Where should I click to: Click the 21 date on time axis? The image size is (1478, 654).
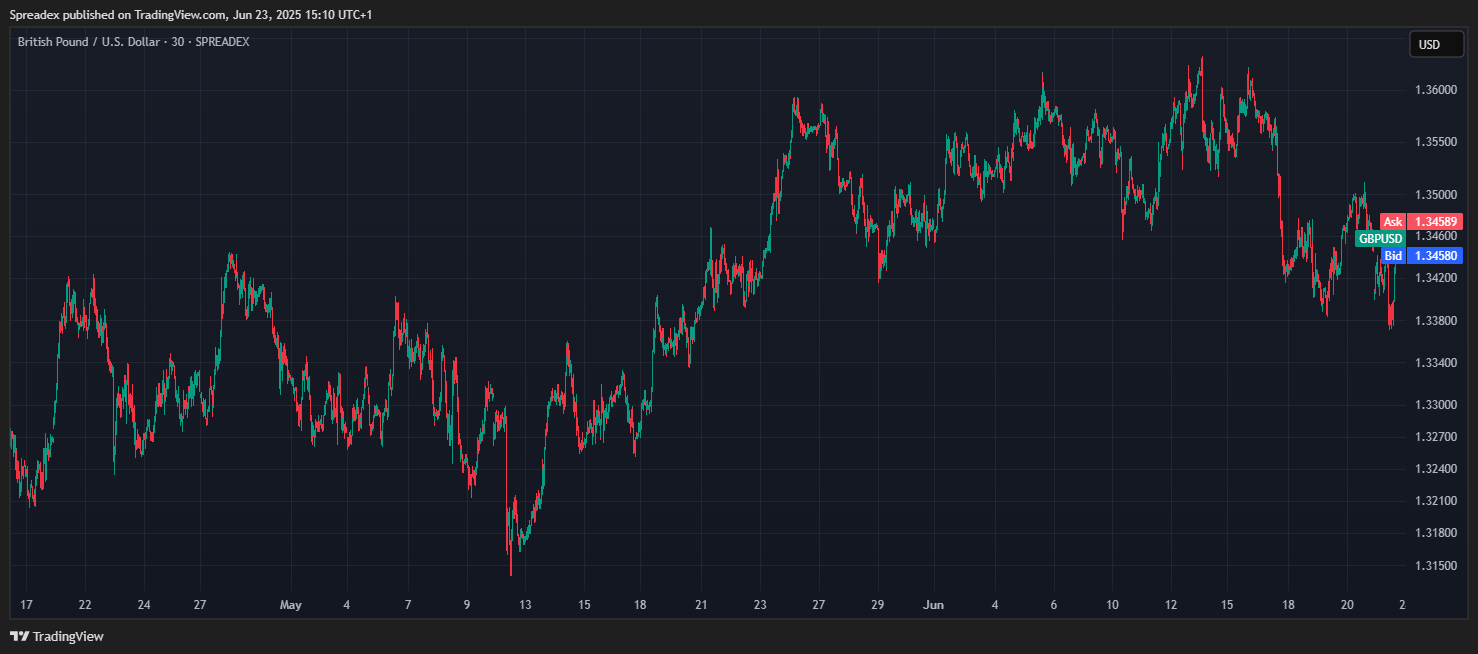(x=701, y=605)
